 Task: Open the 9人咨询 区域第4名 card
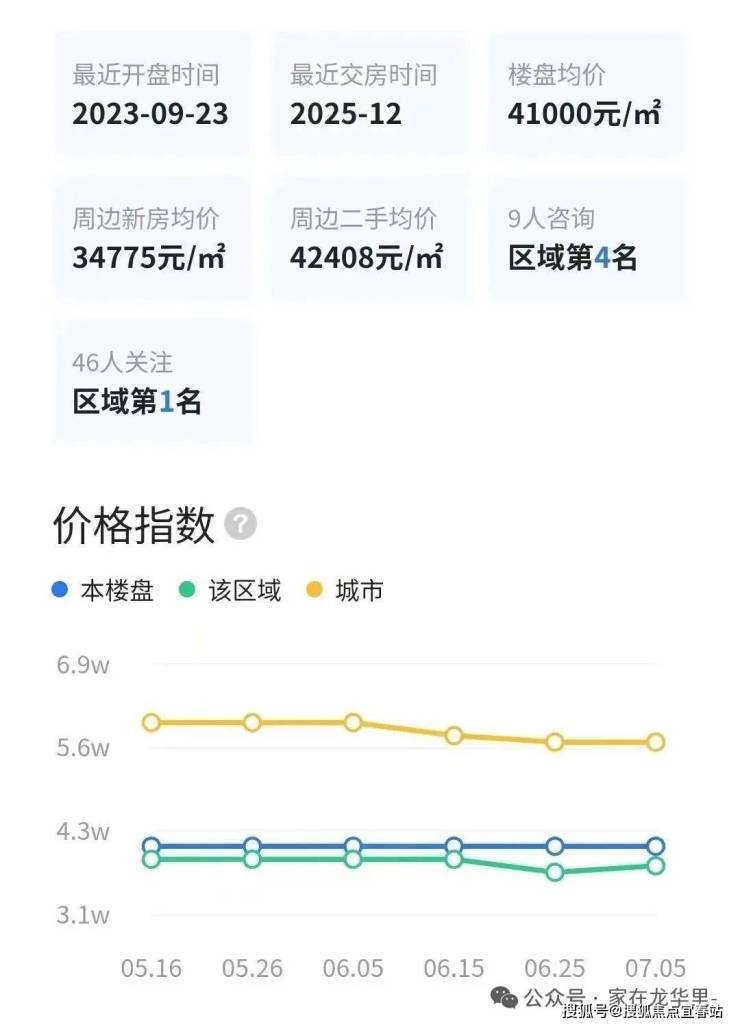coord(587,238)
